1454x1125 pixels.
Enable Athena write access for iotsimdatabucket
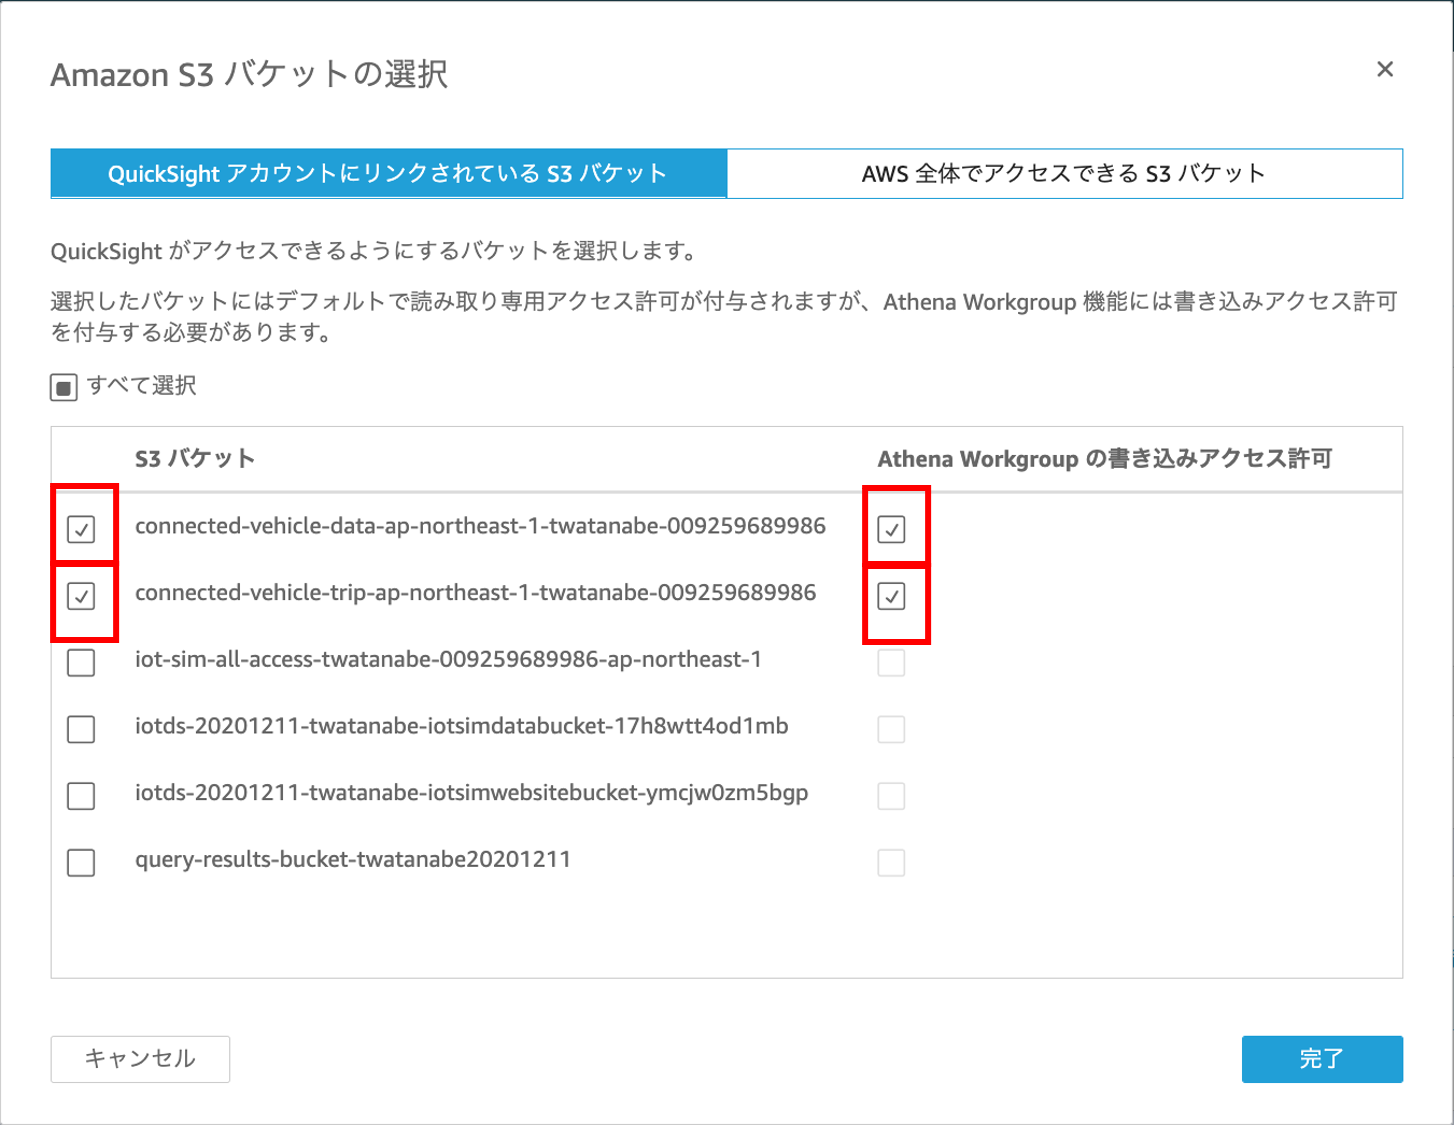[891, 729]
